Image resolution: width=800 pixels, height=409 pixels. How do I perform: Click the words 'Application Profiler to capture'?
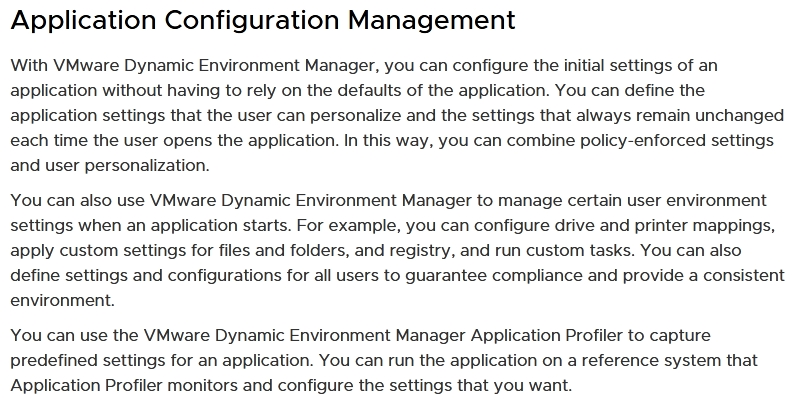590,336
